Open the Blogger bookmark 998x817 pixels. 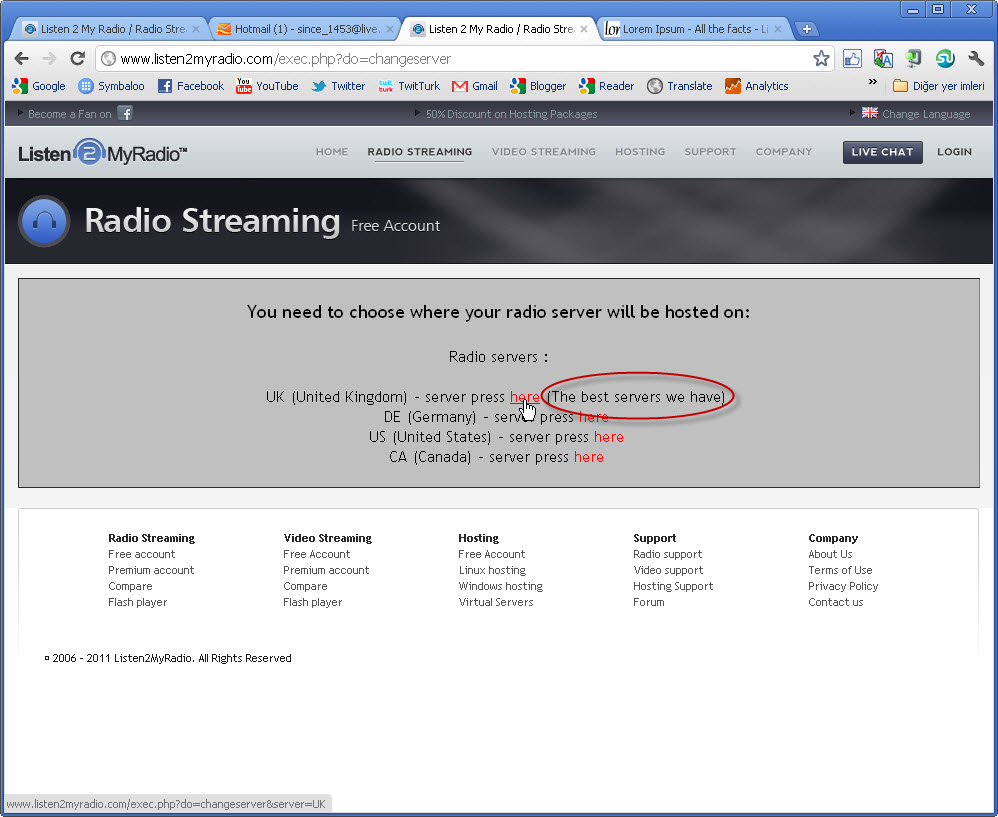pyautogui.click(x=538, y=86)
